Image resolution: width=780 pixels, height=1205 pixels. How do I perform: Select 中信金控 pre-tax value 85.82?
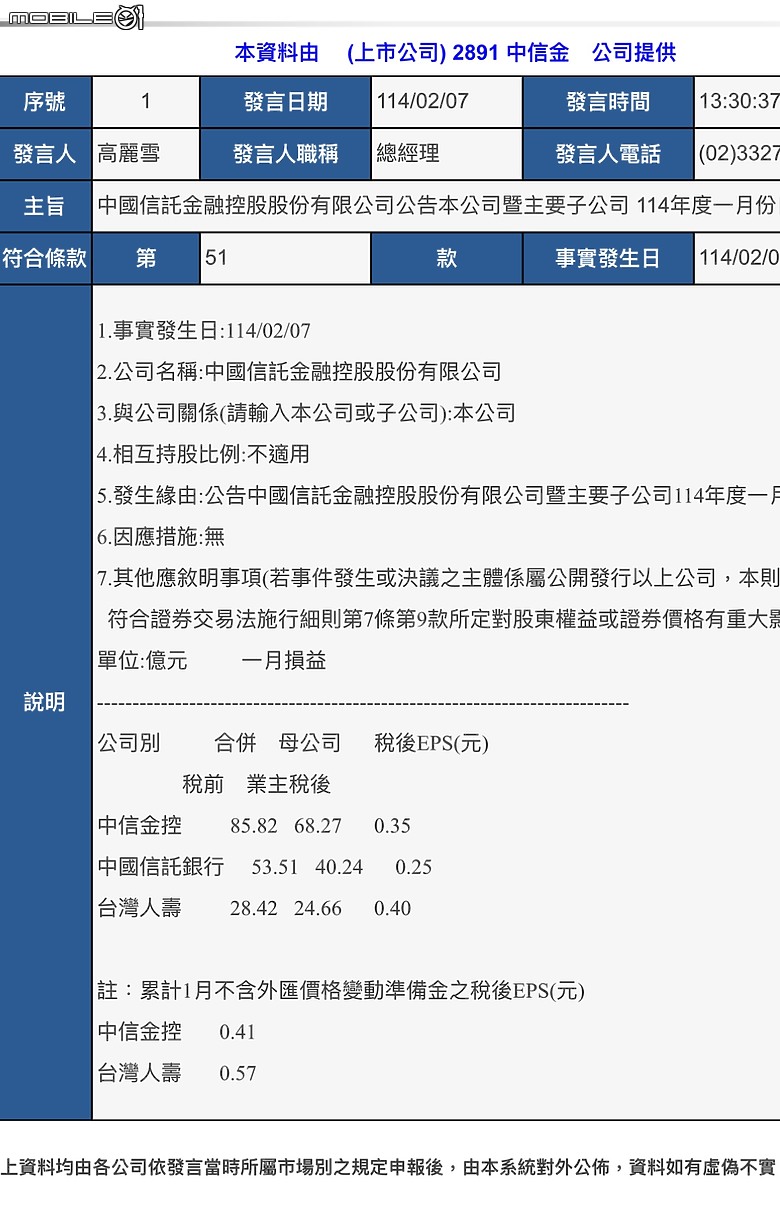[x=253, y=826]
